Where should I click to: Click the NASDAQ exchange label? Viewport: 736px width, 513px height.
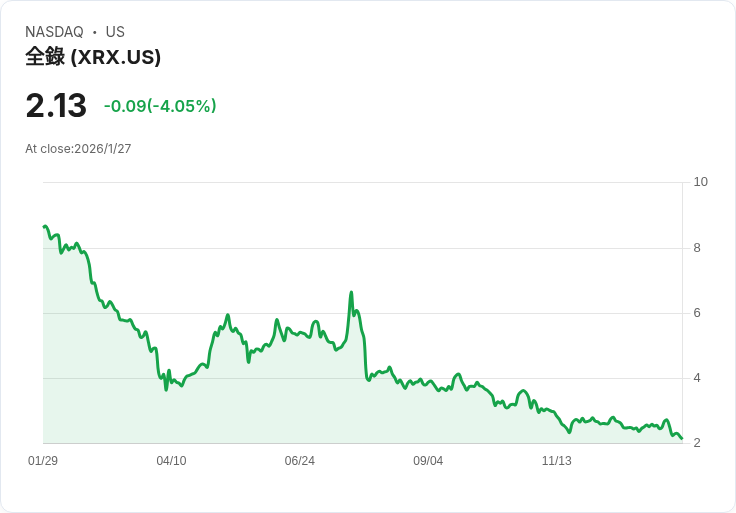[54, 32]
